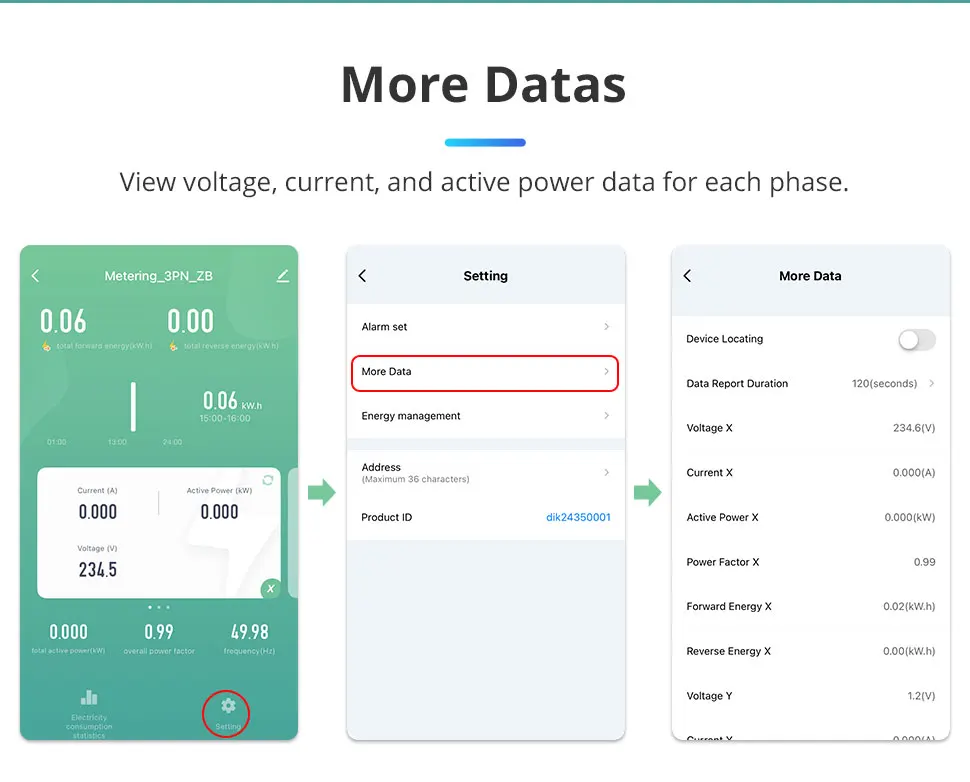The image size is (970, 782).
Task: Tap the Forward Energy X row
Action: pos(810,607)
